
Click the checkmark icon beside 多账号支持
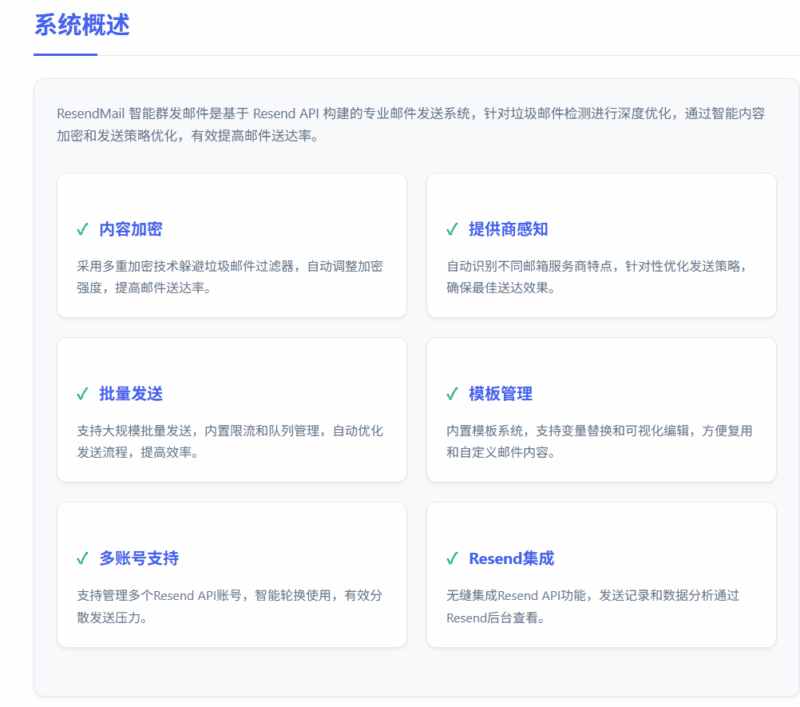click(x=83, y=558)
